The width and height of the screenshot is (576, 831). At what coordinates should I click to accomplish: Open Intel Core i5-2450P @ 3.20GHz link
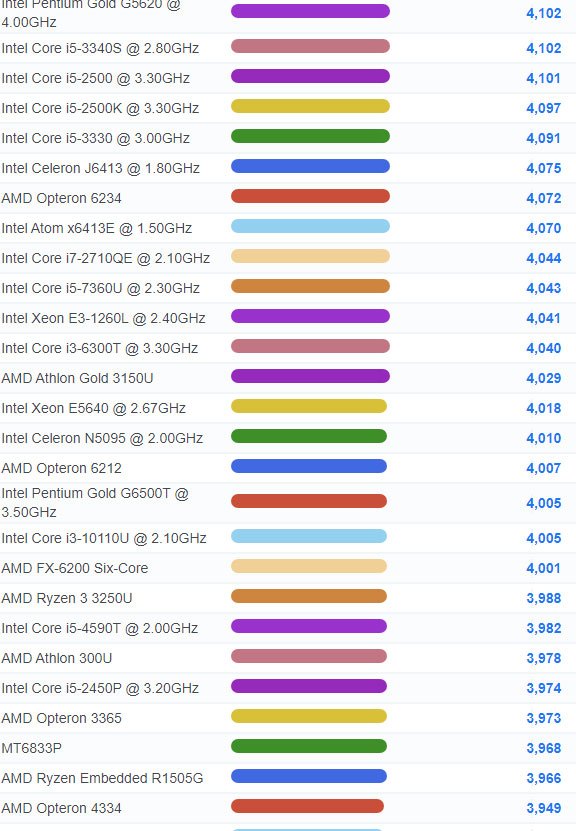click(100, 688)
